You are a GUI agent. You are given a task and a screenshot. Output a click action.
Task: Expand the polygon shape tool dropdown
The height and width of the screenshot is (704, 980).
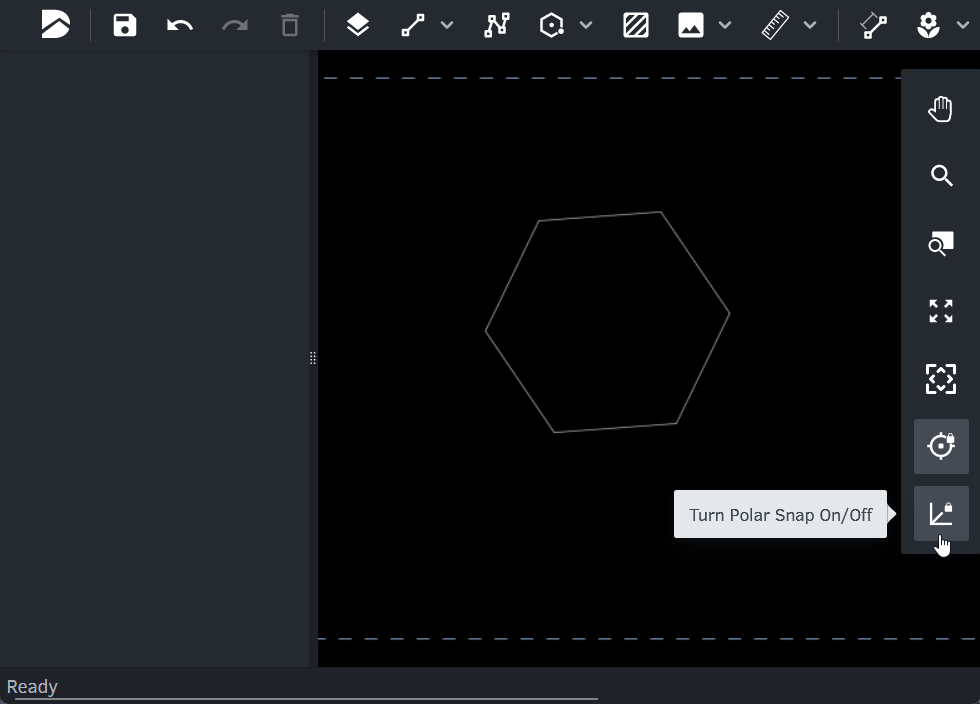point(586,25)
